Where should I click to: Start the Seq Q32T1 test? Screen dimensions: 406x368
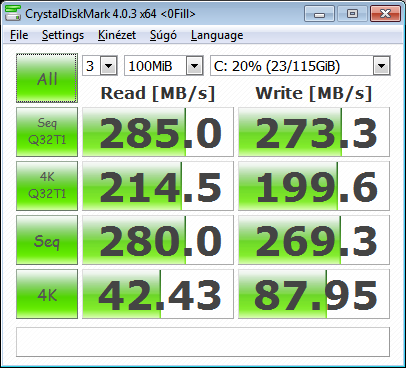(47, 132)
